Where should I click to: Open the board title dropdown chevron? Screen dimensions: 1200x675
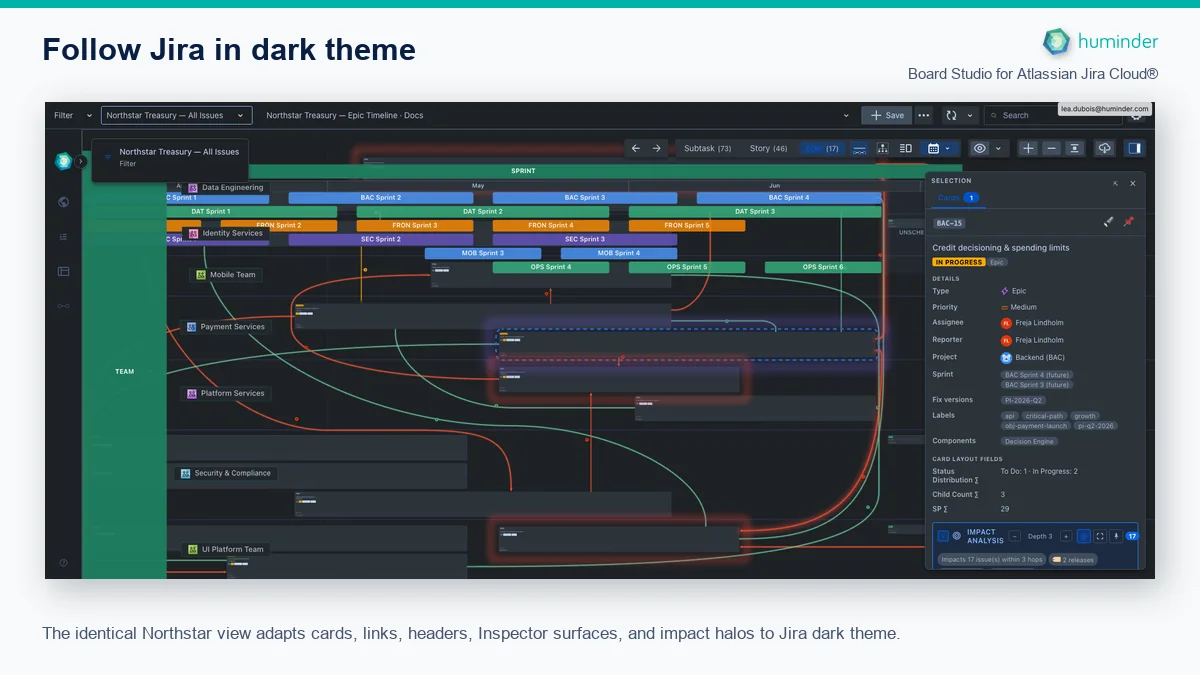point(846,115)
